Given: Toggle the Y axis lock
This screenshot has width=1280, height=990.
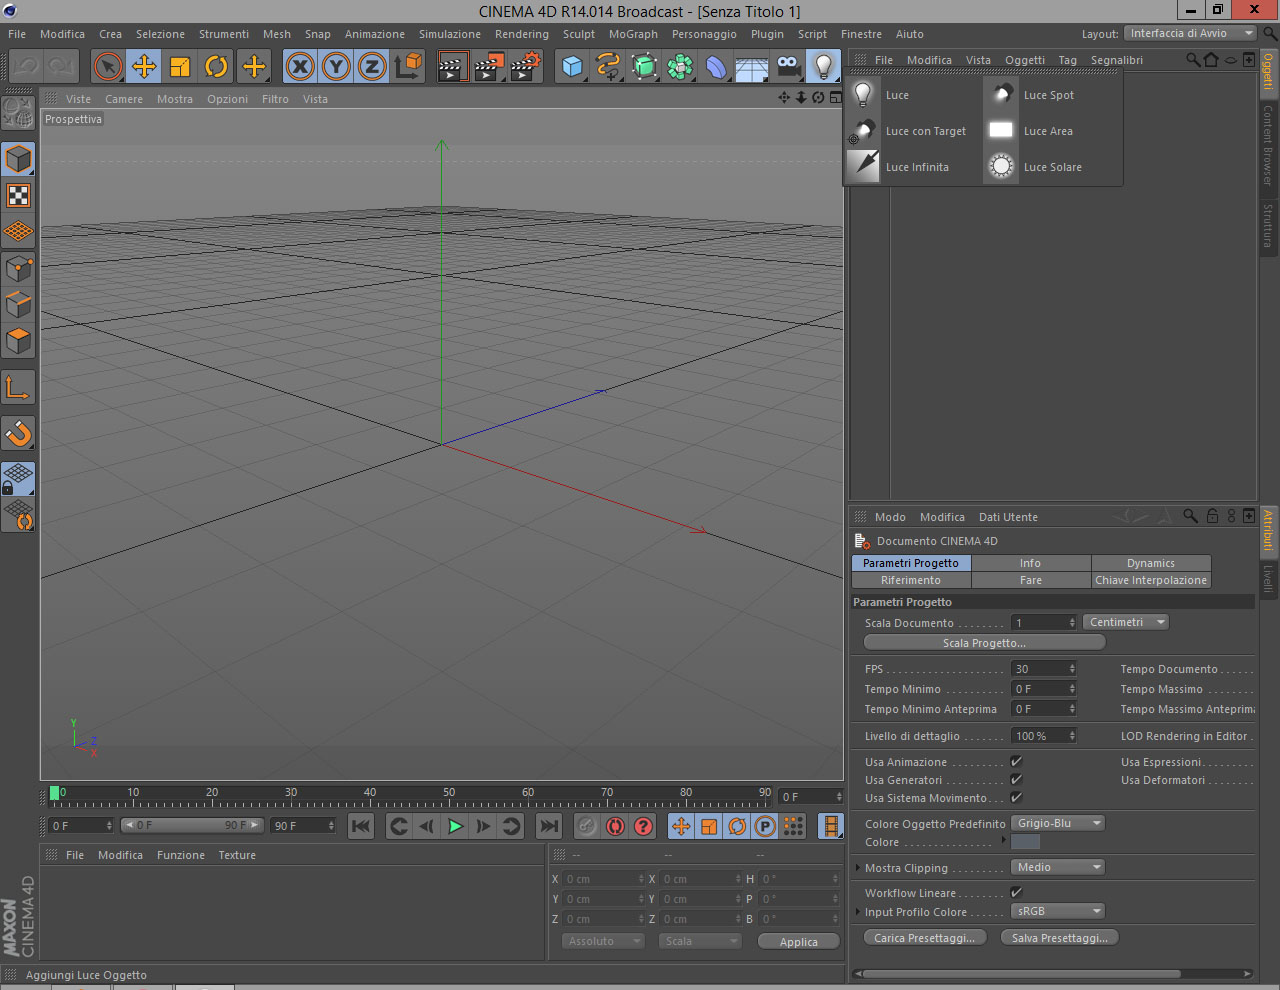Looking at the screenshot, I should click(336, 67).
